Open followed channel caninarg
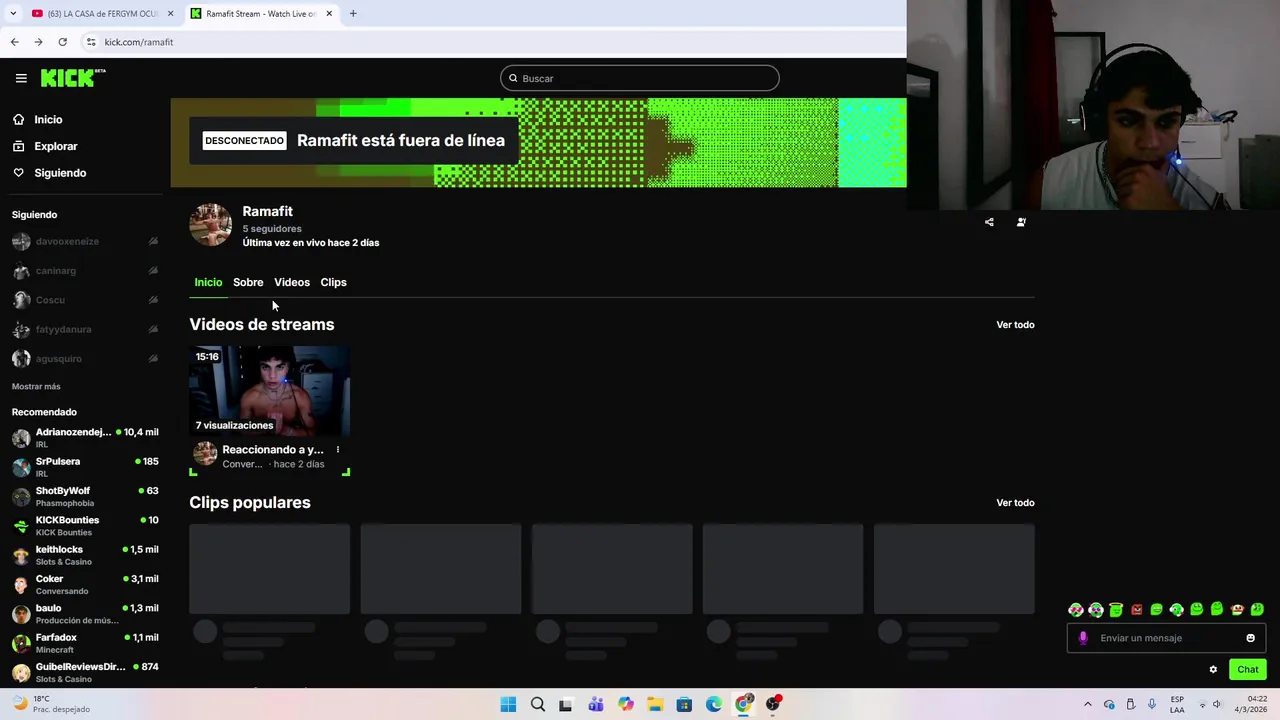1280x720 pixels. [x=85, y=271]
